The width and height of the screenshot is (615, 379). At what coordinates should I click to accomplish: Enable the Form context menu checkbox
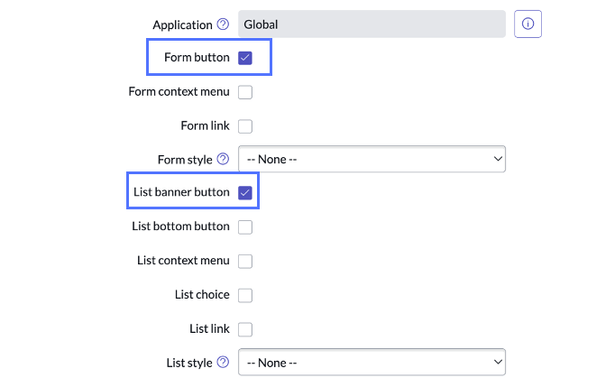(245, 92)
